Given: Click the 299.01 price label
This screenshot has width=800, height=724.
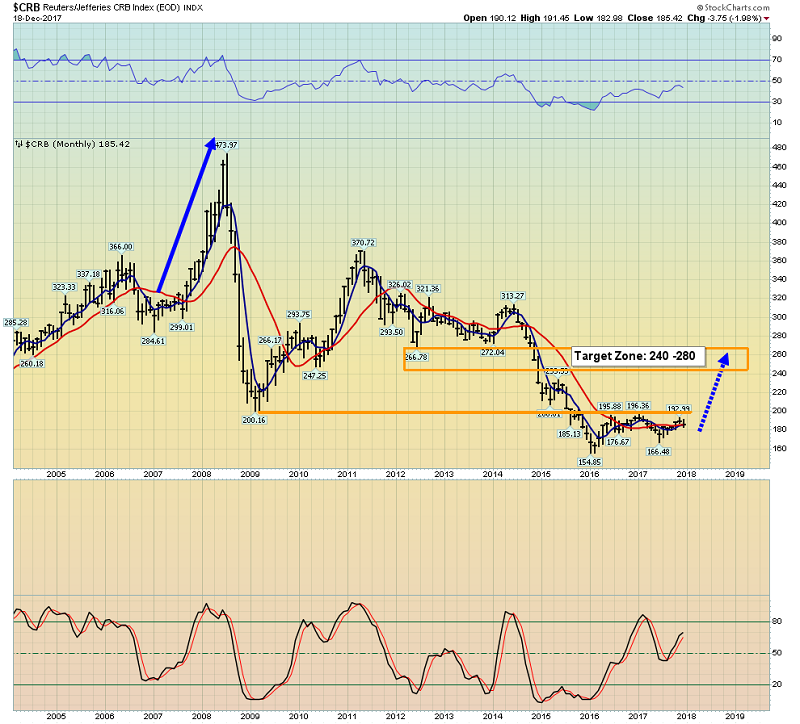Looking at the screenshot, I should coord(182,327).
